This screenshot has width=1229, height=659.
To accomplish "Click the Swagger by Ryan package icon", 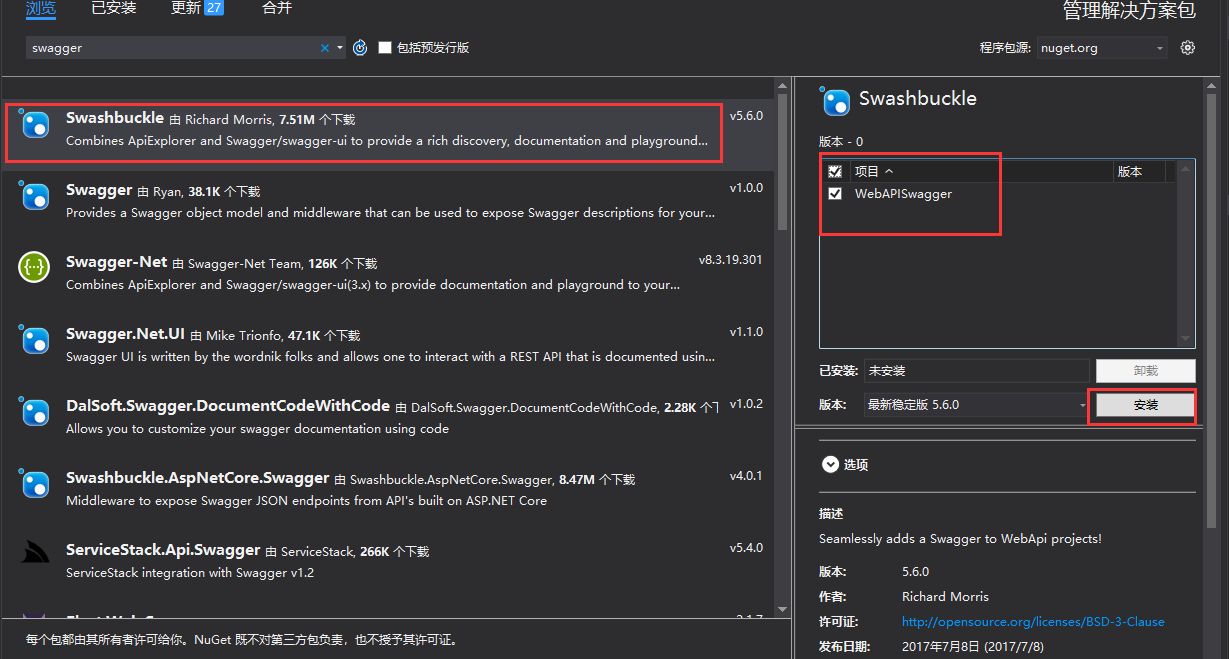I will pos(35,197).
